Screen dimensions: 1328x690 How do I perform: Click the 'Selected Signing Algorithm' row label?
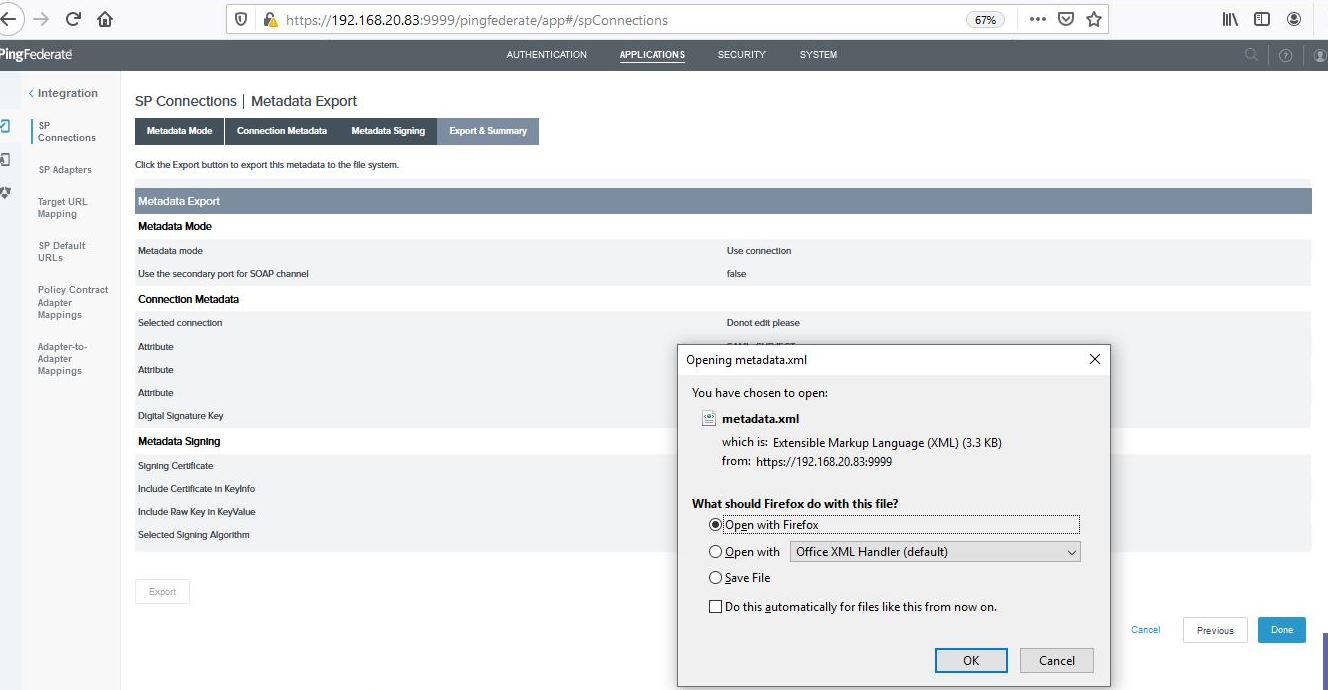pyautogui.click(x=194, y=535)
